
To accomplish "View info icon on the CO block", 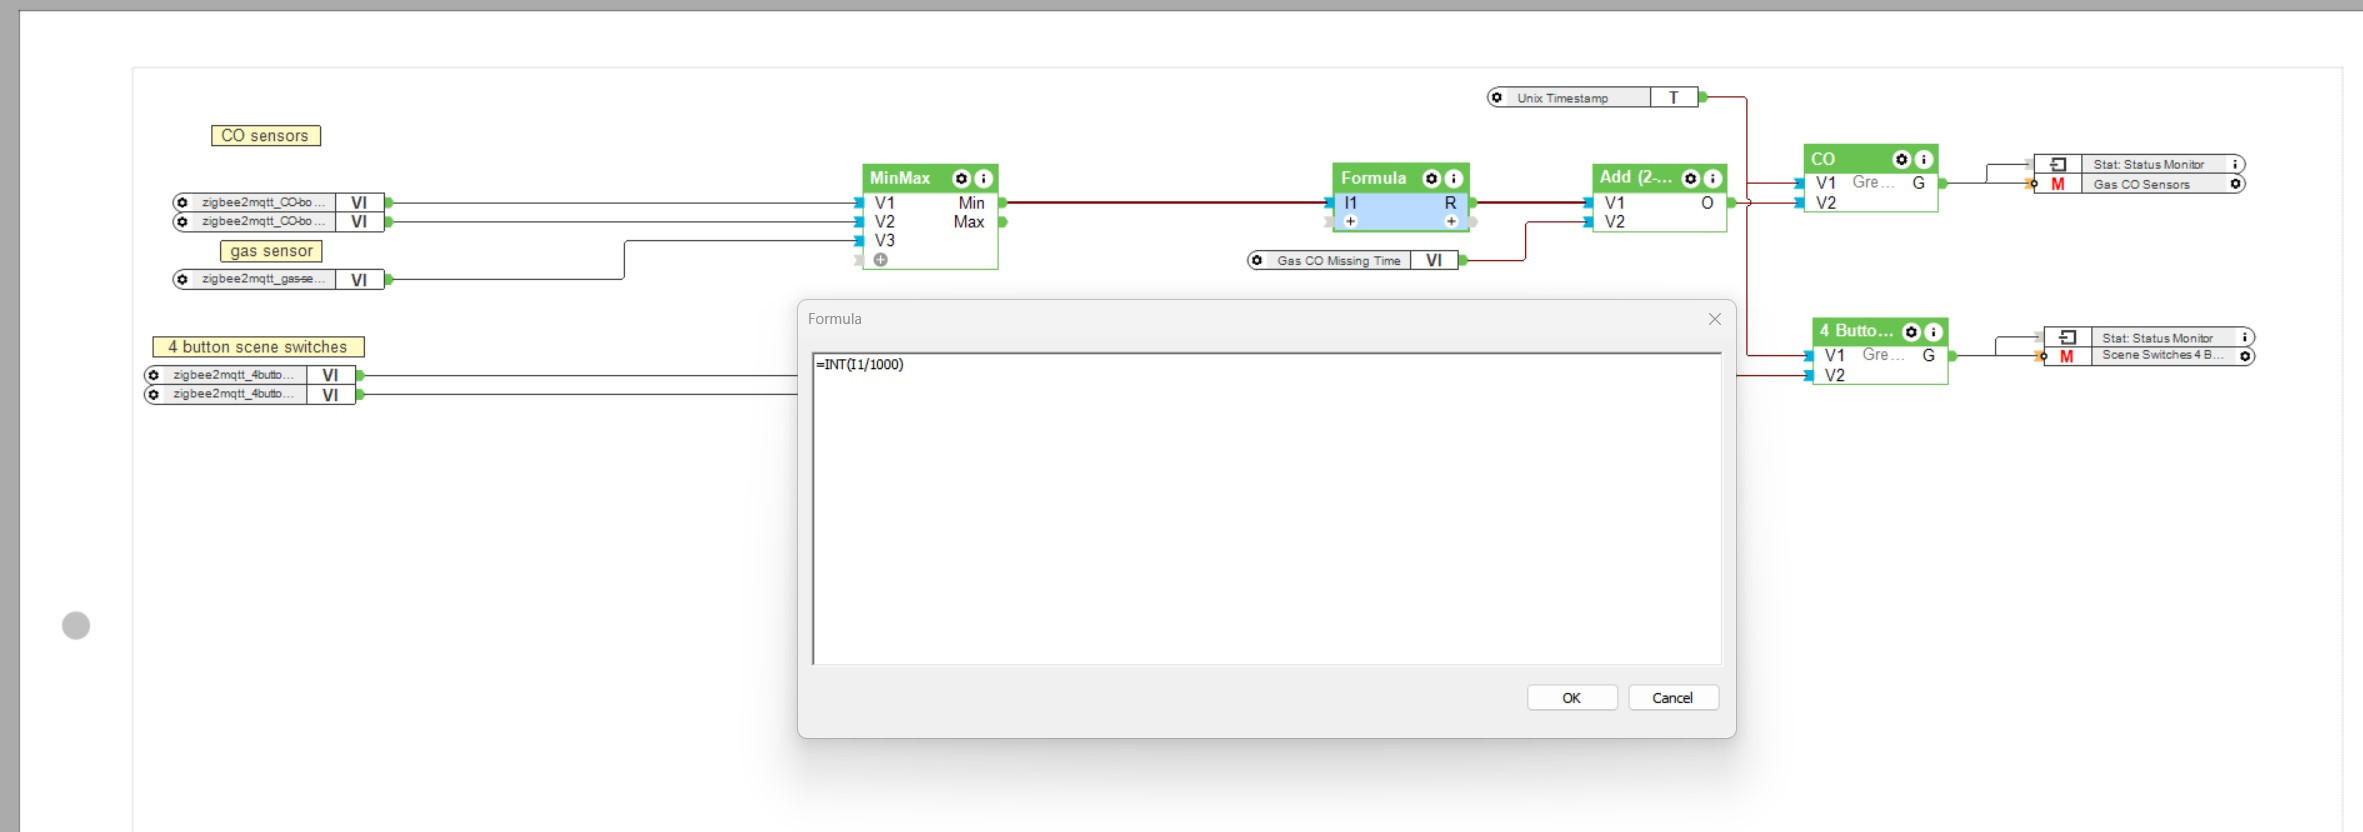I will pyautogui.click(x=1924, y=159).
